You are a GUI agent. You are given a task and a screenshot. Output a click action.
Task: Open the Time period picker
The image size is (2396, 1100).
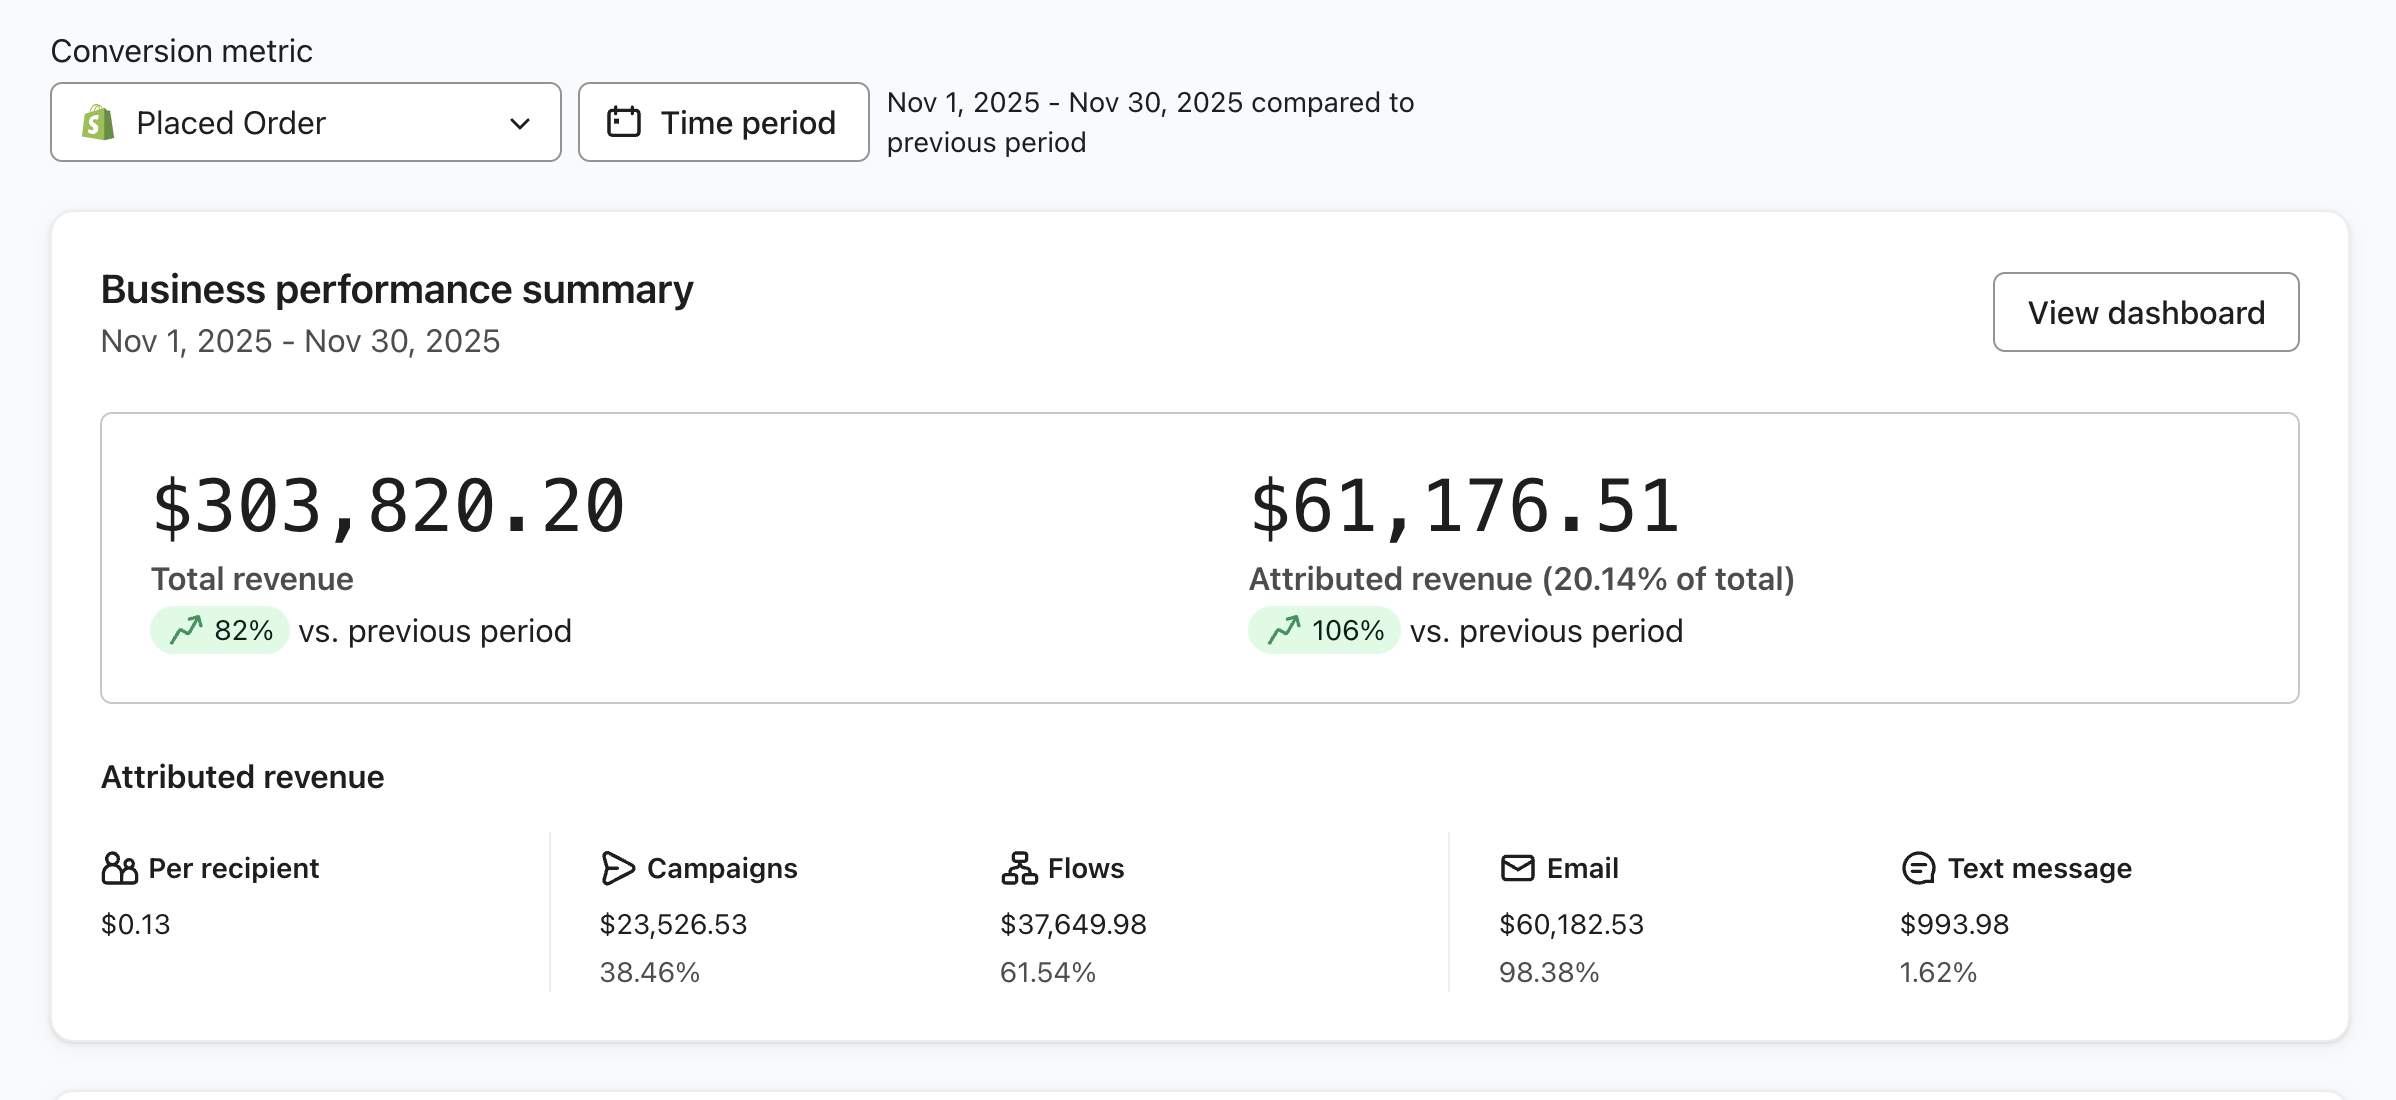pyautogui.click(x=723, y=123)
